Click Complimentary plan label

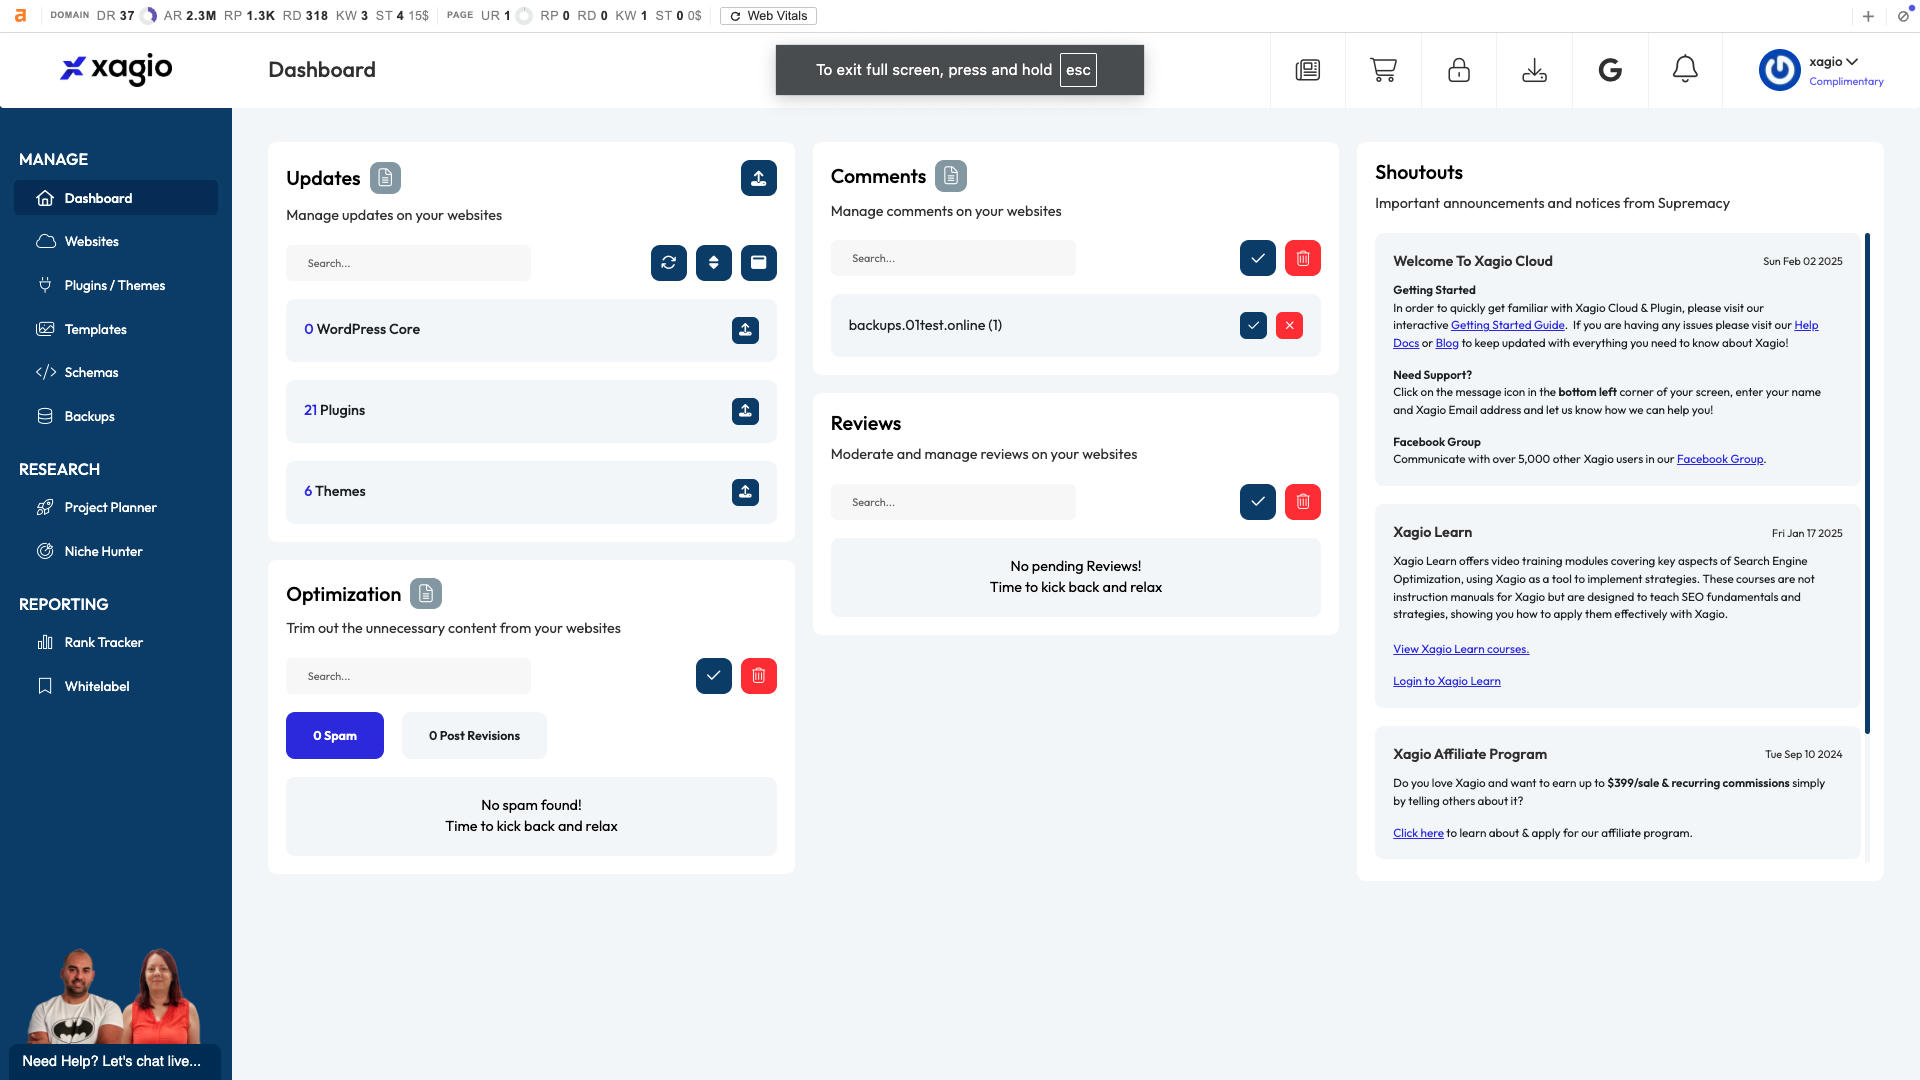click(x=1846, y=81)
